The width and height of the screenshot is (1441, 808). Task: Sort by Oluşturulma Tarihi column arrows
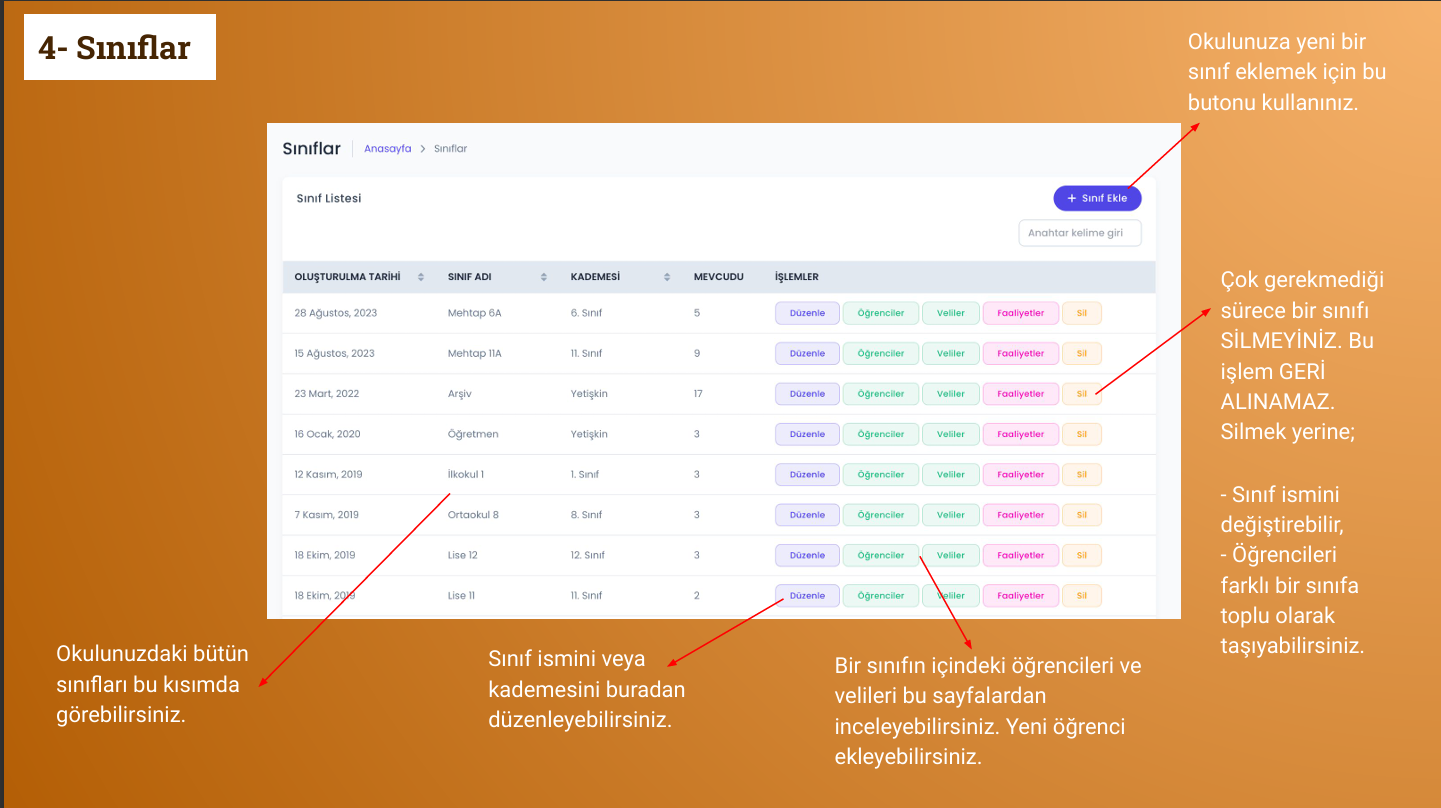(x=421, y=277)
